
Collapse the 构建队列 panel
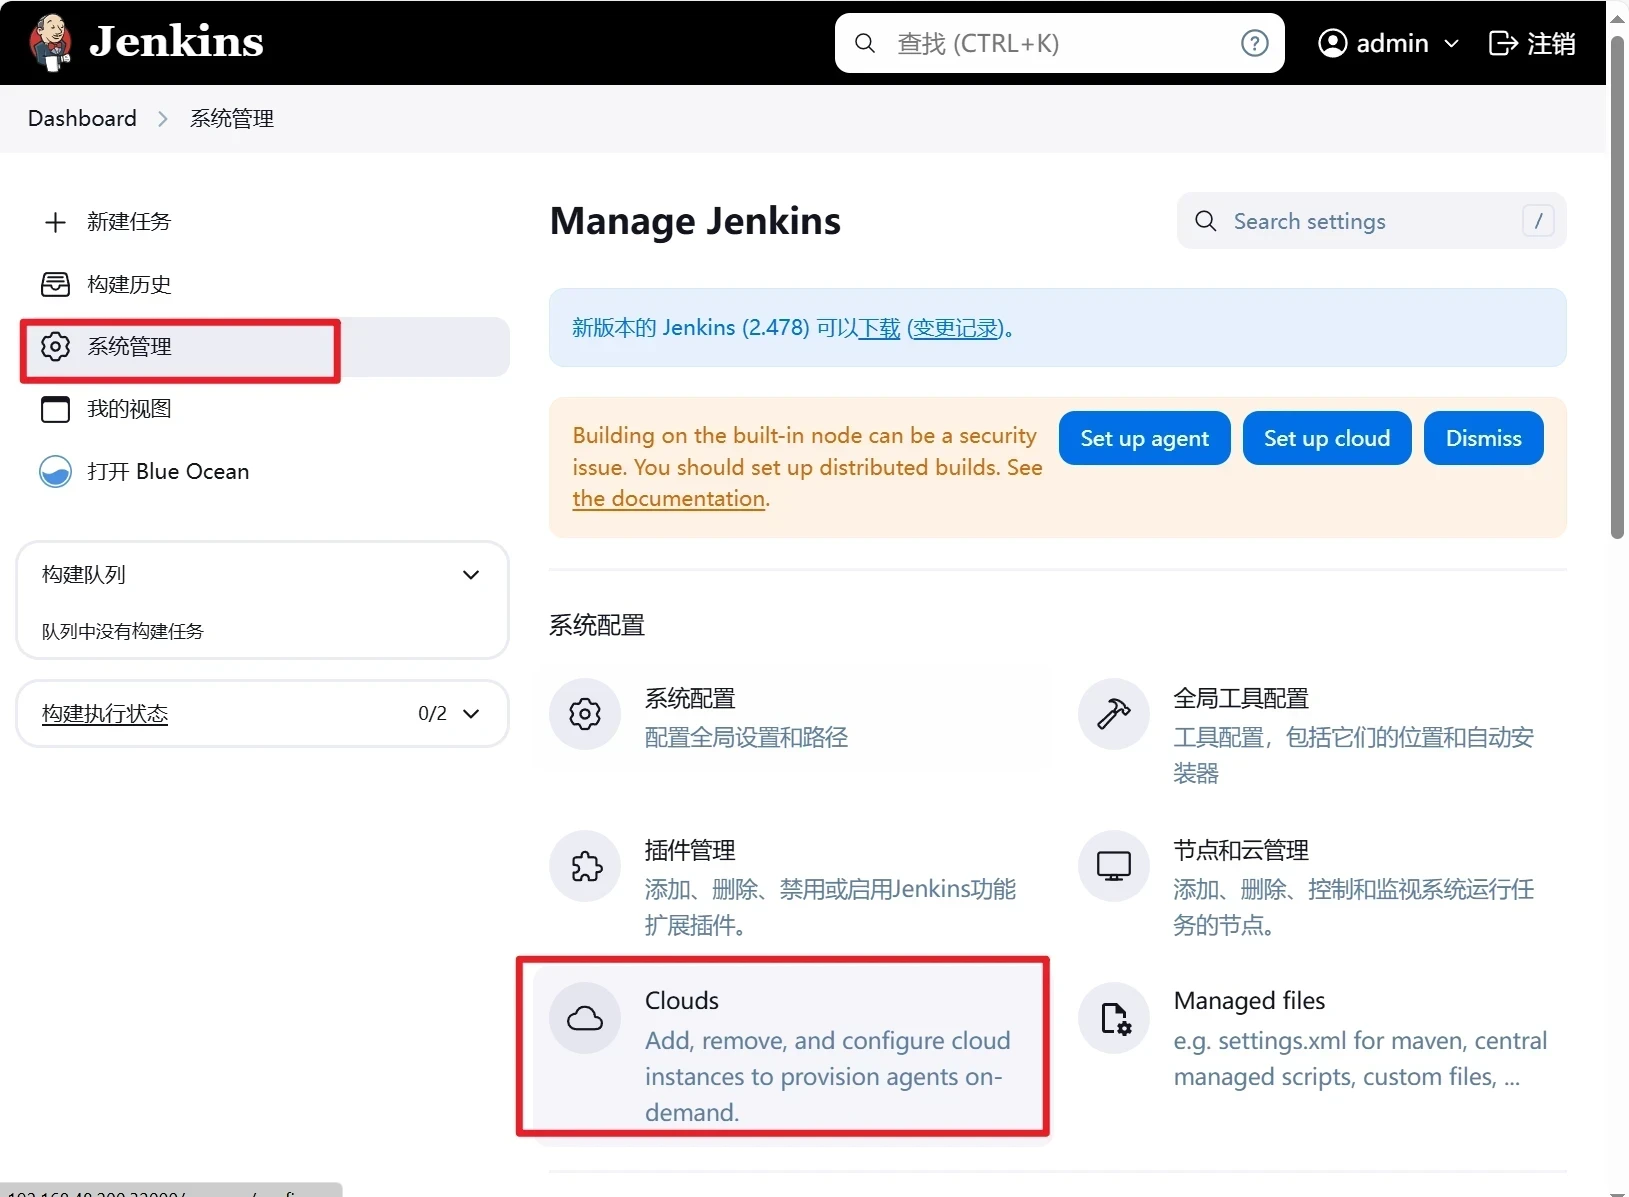coord(471,575)
